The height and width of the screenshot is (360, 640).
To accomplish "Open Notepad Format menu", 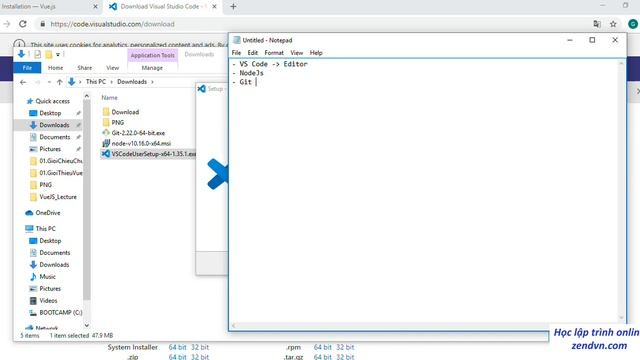I will pyautogui.click(x=274, y=53).
